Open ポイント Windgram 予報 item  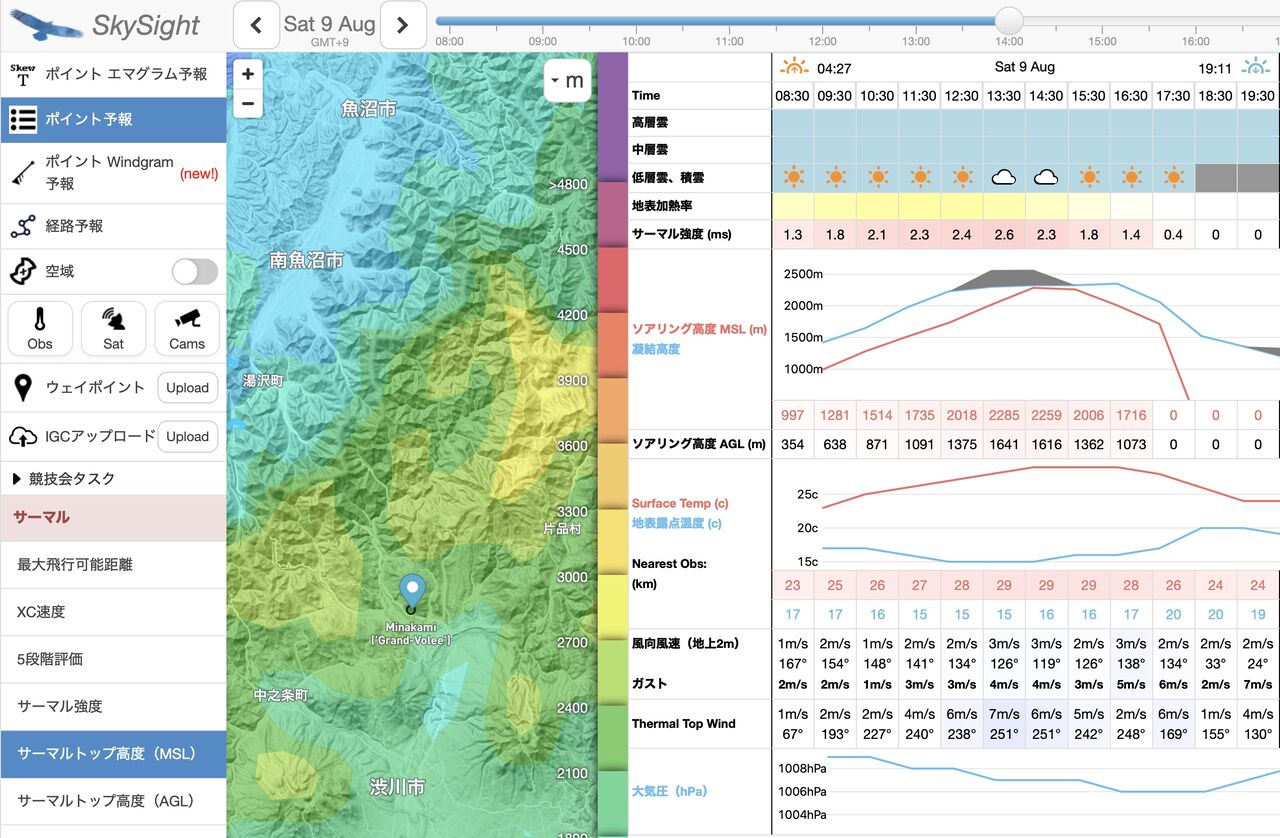click(113, 173)
